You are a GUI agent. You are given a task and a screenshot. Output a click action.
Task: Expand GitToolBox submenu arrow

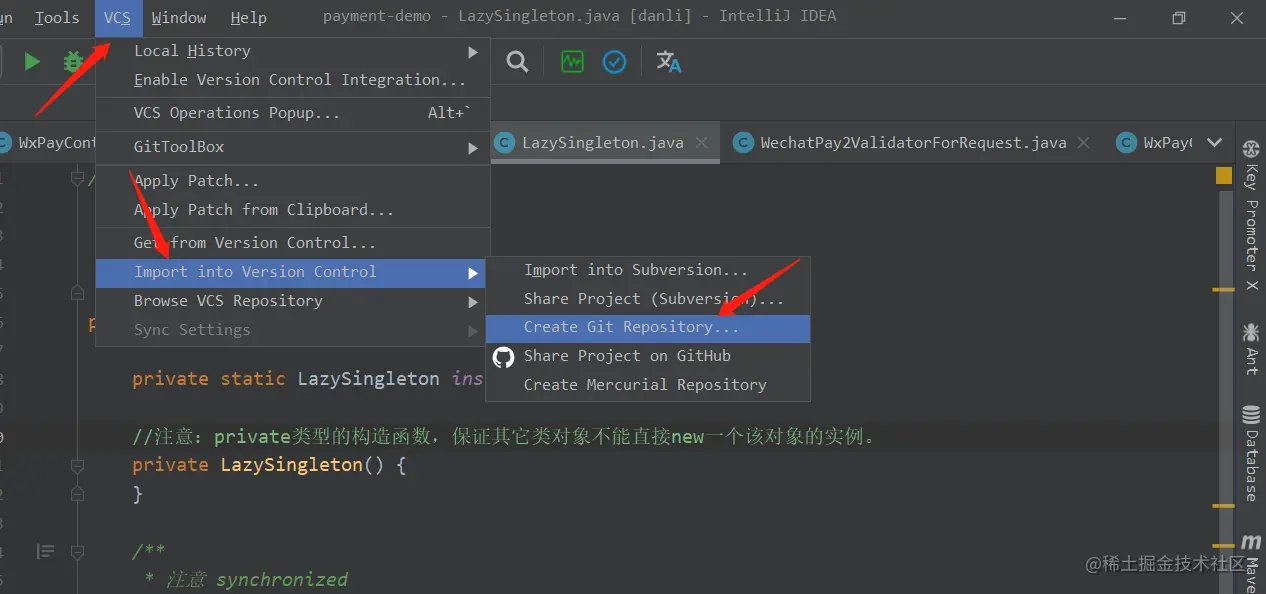[473, 148]
